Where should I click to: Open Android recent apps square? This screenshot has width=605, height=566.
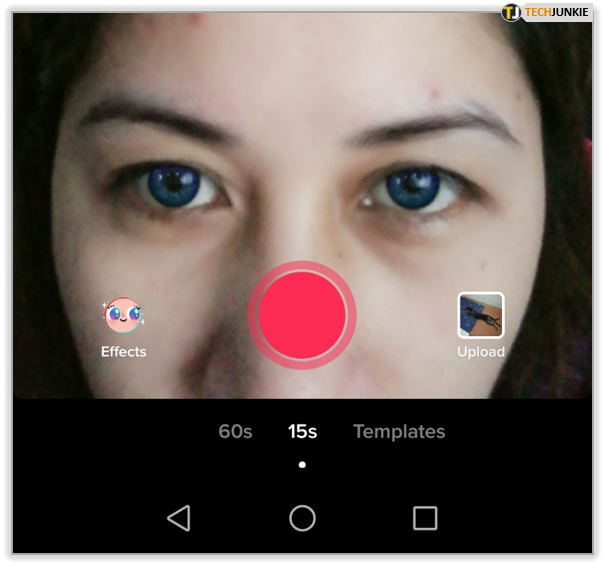(x=425, y=517)
